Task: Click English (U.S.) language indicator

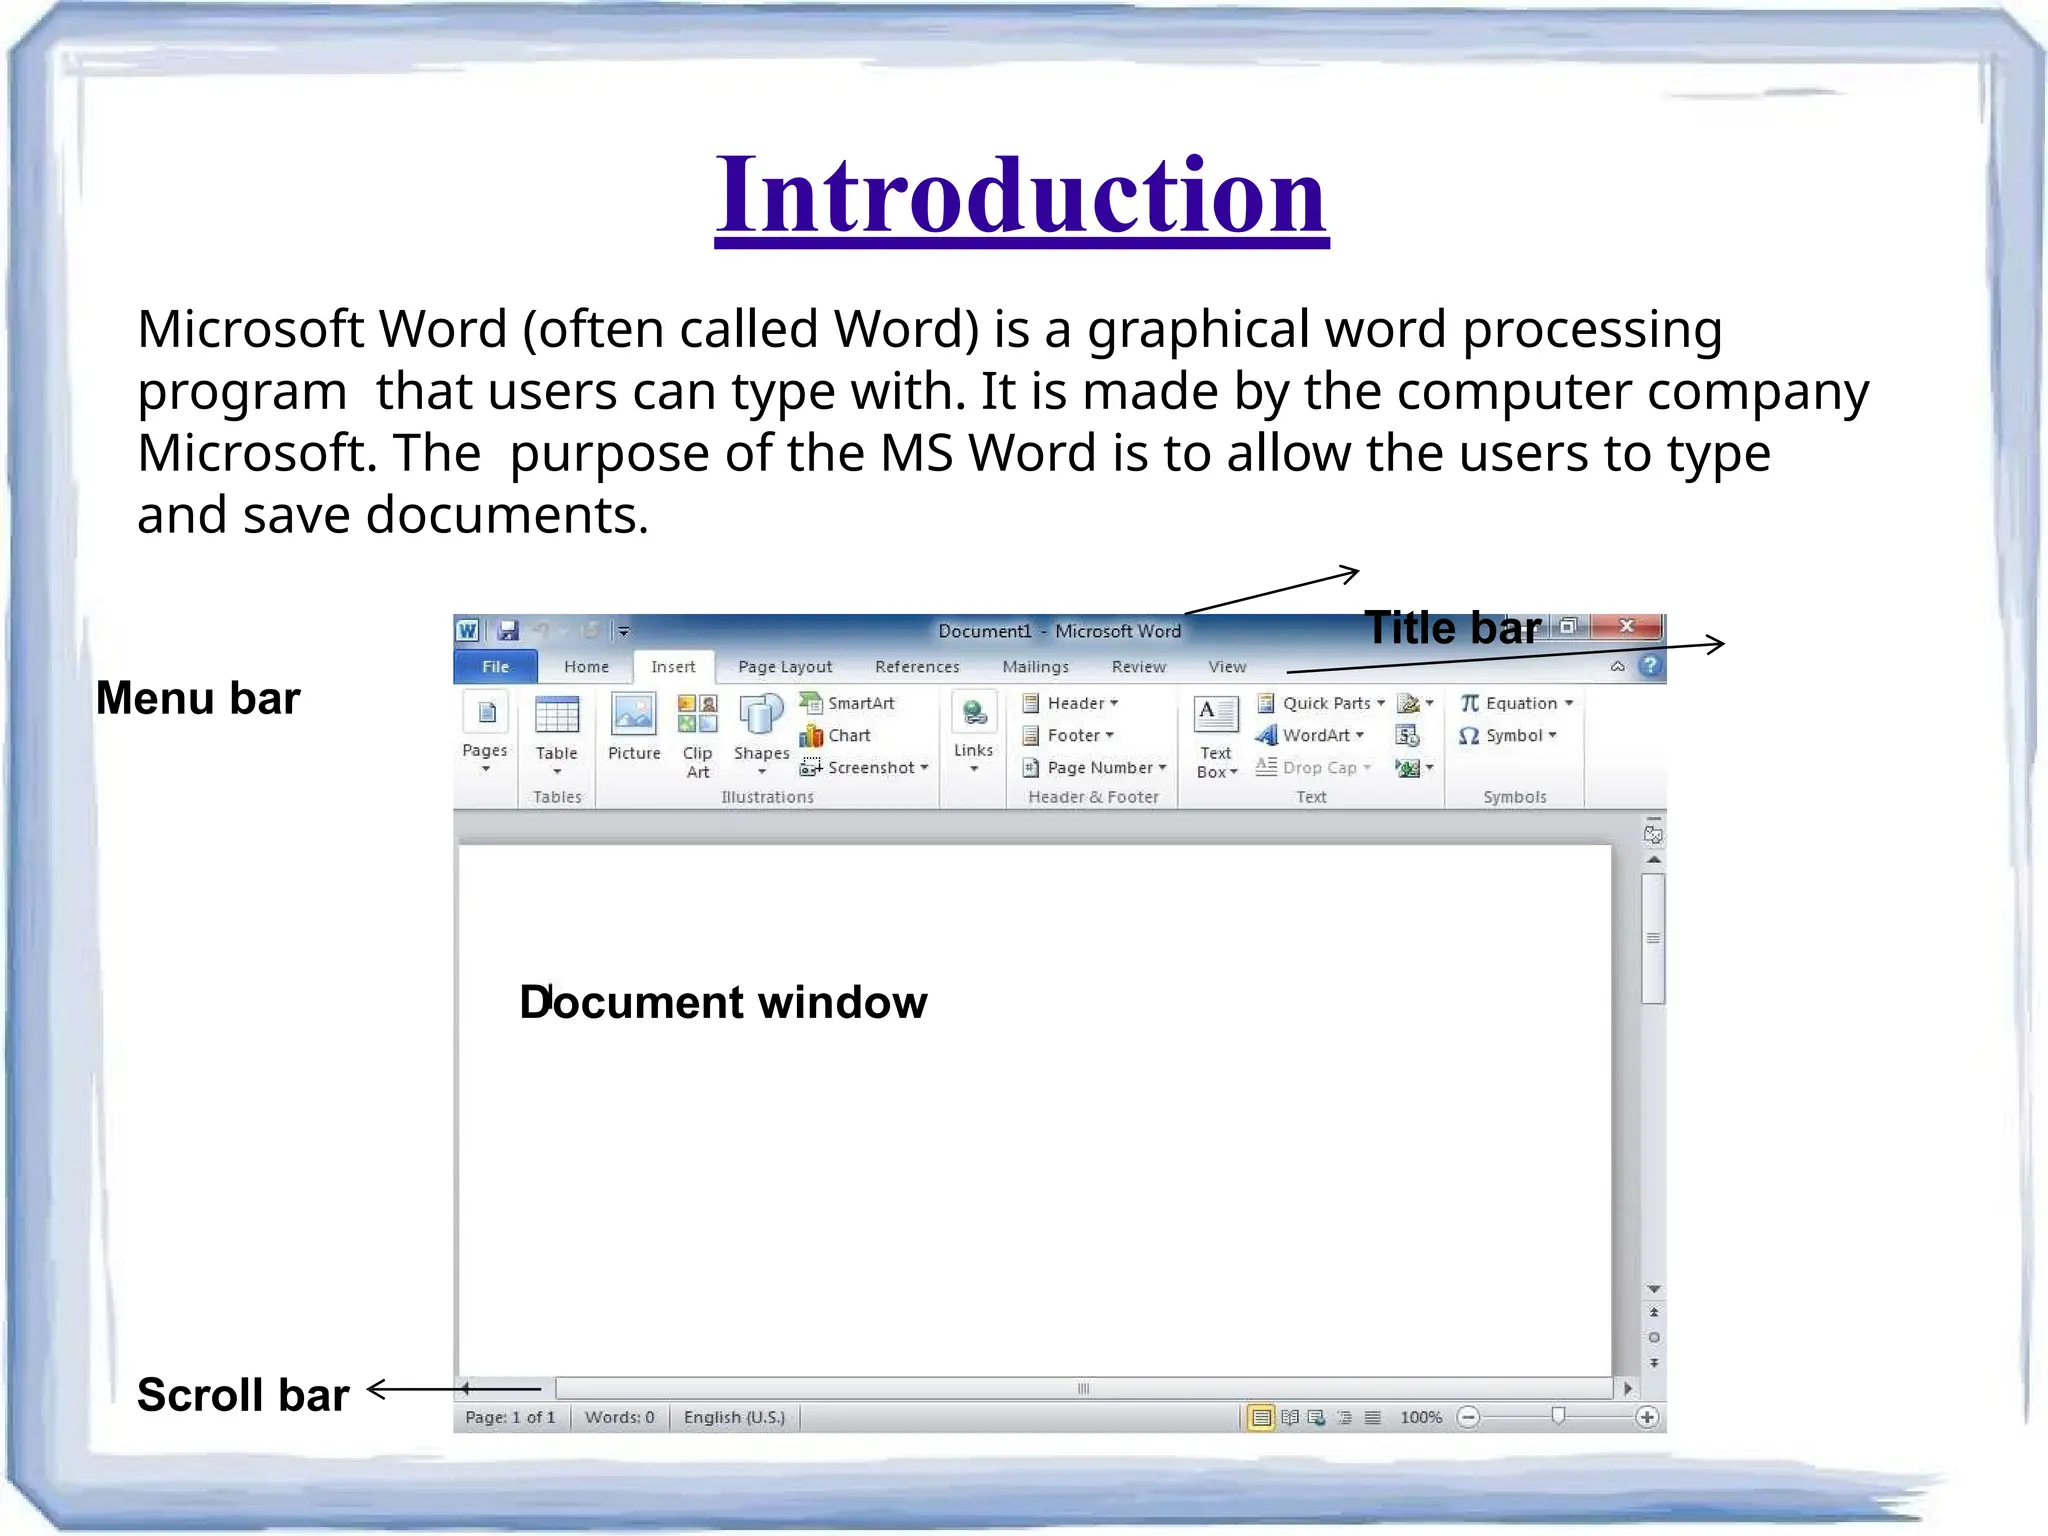Action: [734, 1417]
